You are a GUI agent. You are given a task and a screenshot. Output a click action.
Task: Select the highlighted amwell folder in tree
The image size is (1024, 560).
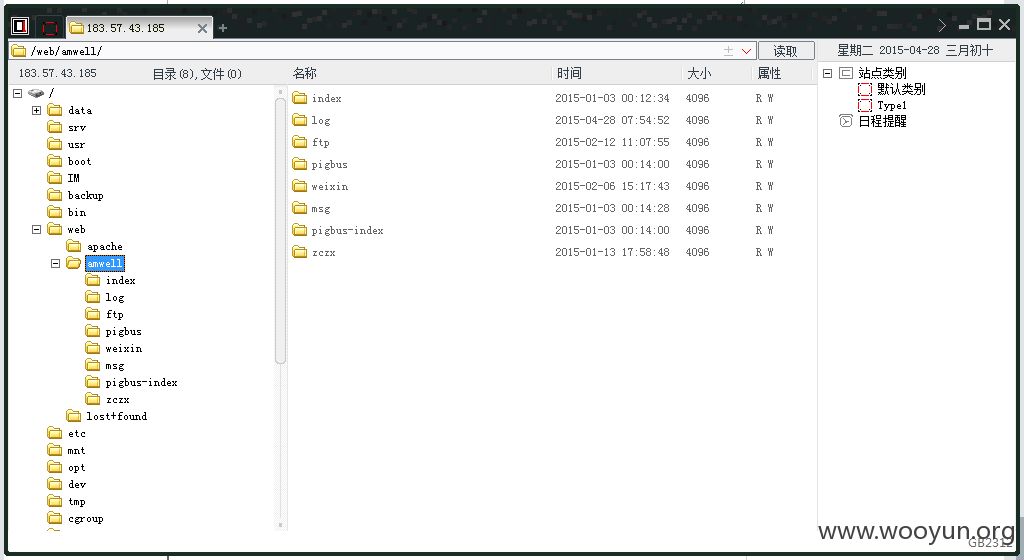pyautogui.click(x=104, y=263)
